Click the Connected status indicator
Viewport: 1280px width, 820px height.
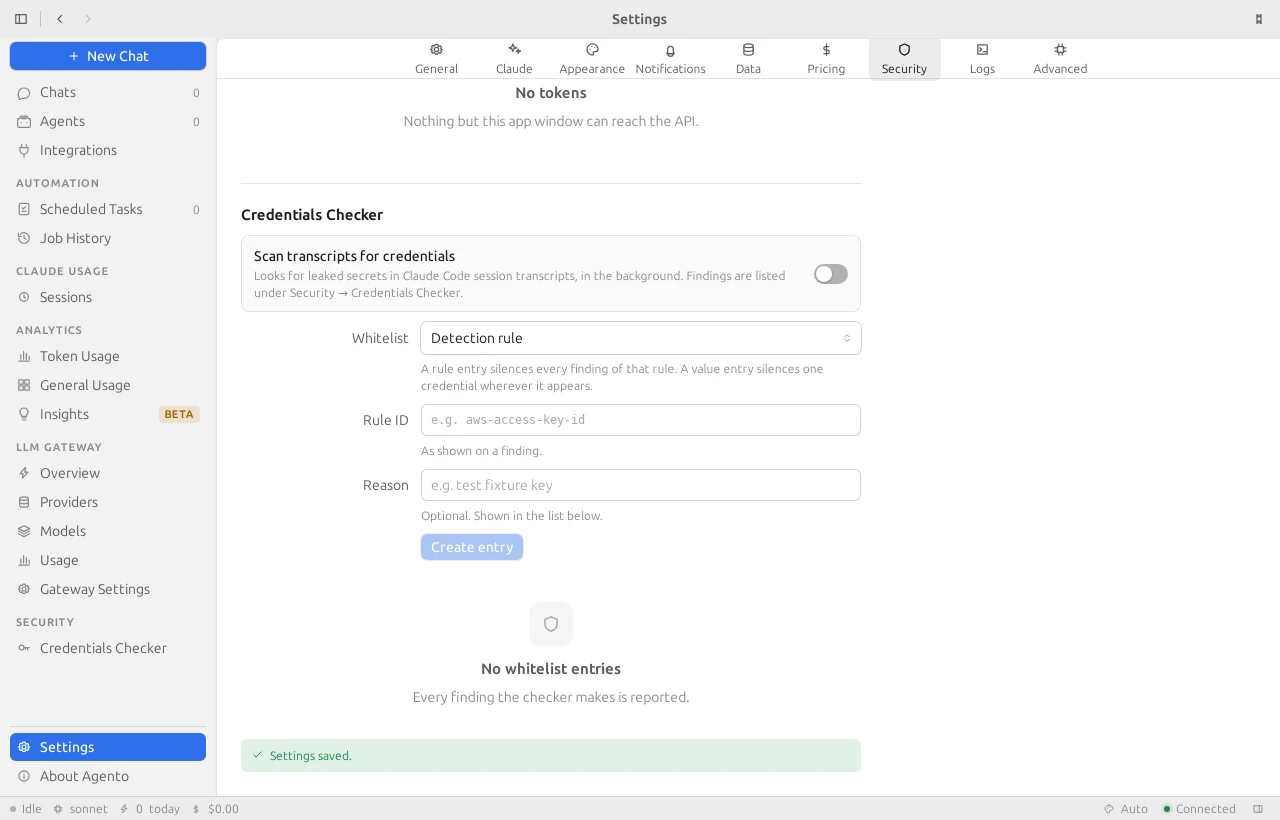1199,809
